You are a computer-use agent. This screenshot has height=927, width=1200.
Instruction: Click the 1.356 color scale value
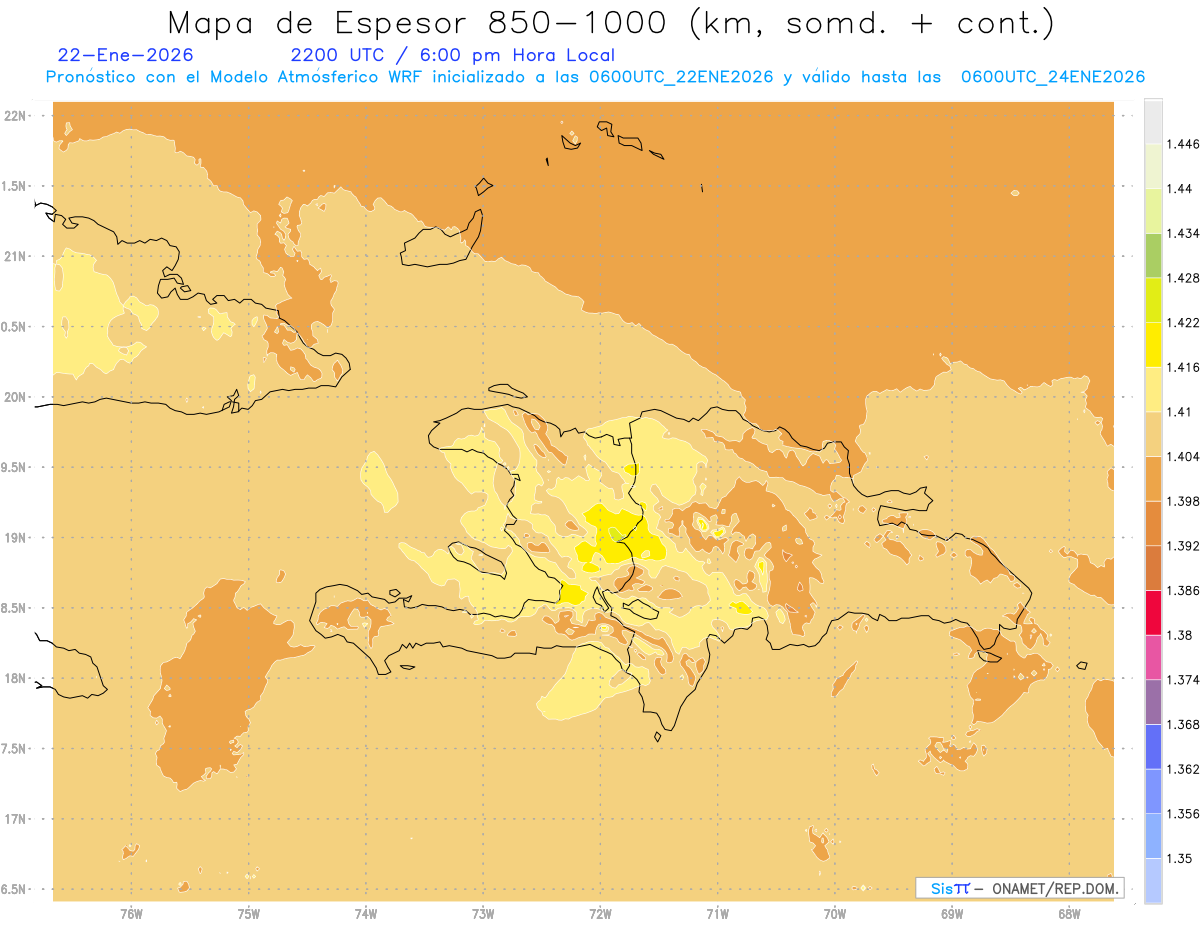(x=1185, y=814)
